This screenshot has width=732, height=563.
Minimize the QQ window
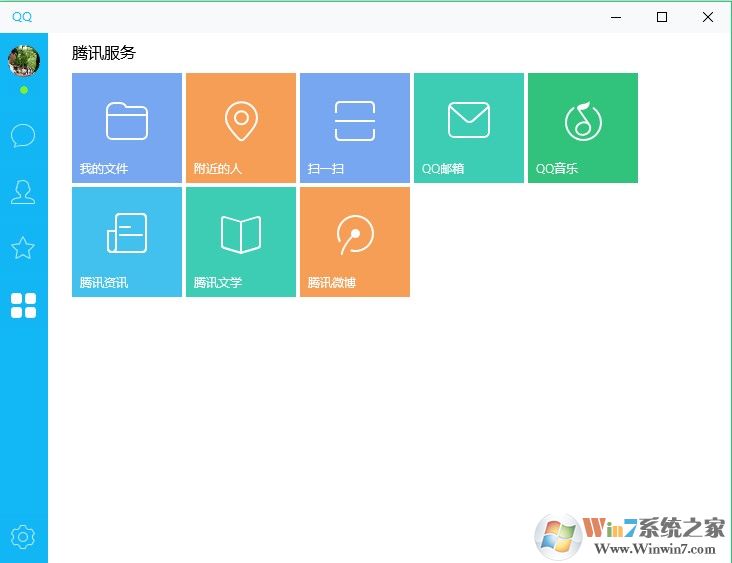(x=615, y=17)
